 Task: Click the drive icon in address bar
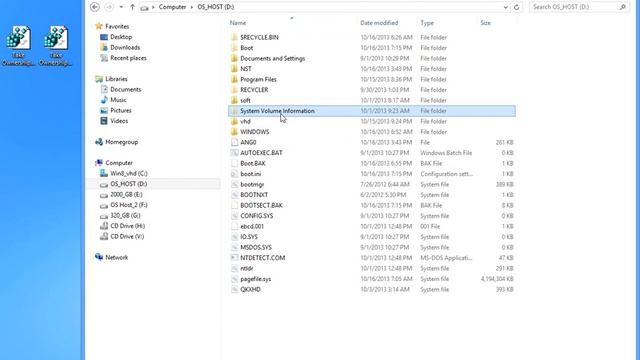pyautogui.click(x=144, y=7)
